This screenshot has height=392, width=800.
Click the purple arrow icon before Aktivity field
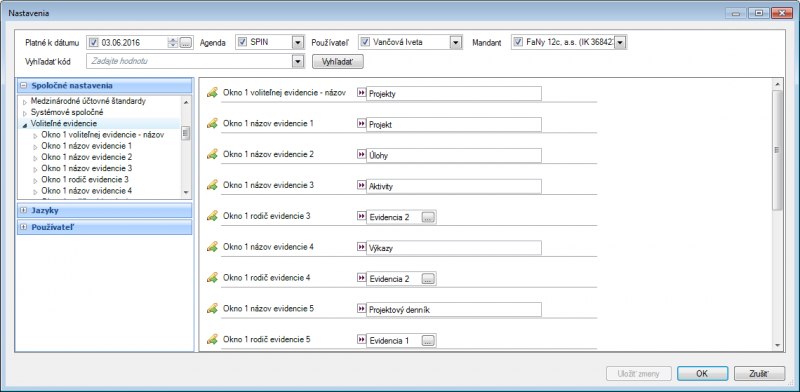(361, 186)
